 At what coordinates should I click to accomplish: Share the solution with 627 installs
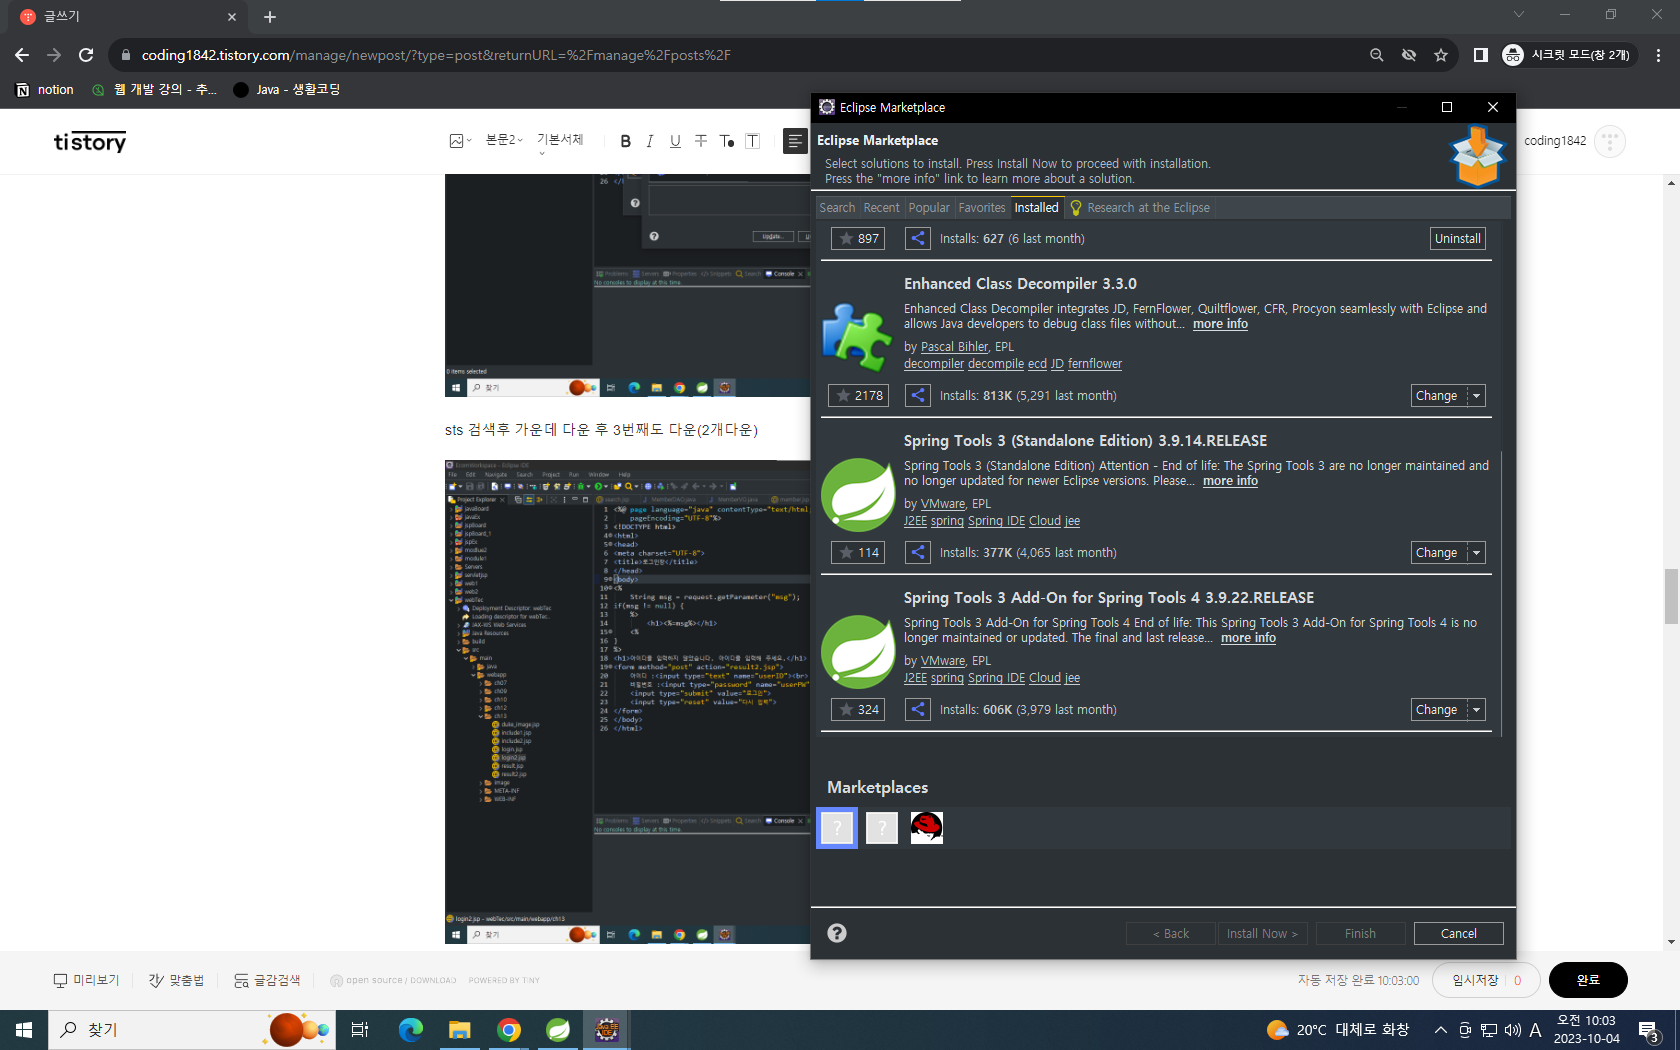[917, 239]
